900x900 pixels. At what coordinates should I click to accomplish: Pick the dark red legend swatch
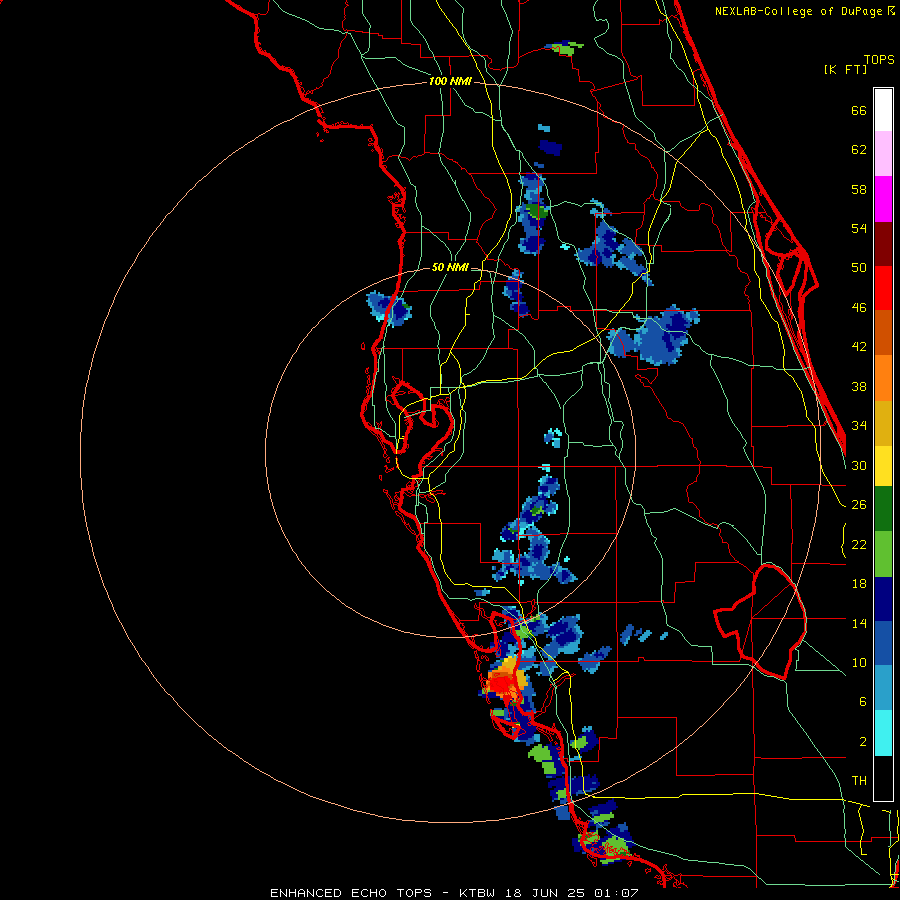[x=883, y=243]
